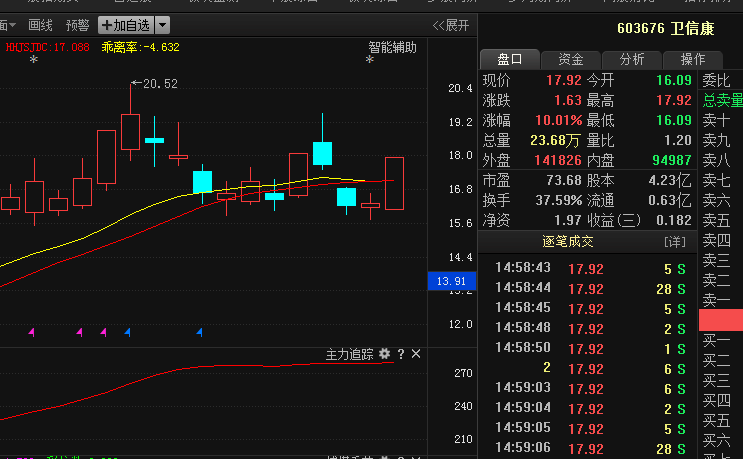743x459 pixels.
Task: Open dropdown arrow beside 加自选
Action: point(162,25)
